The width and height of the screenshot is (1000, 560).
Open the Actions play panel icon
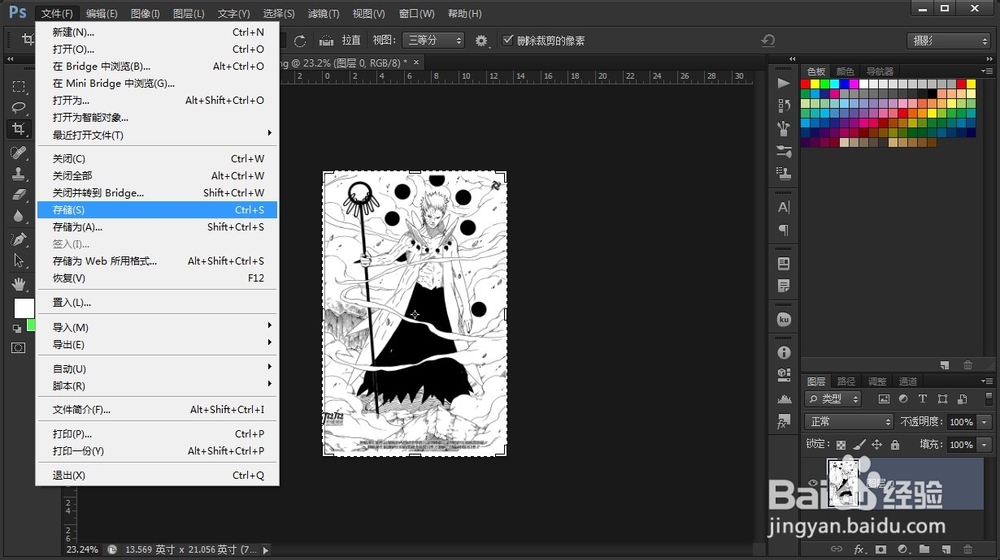(784, 83)
